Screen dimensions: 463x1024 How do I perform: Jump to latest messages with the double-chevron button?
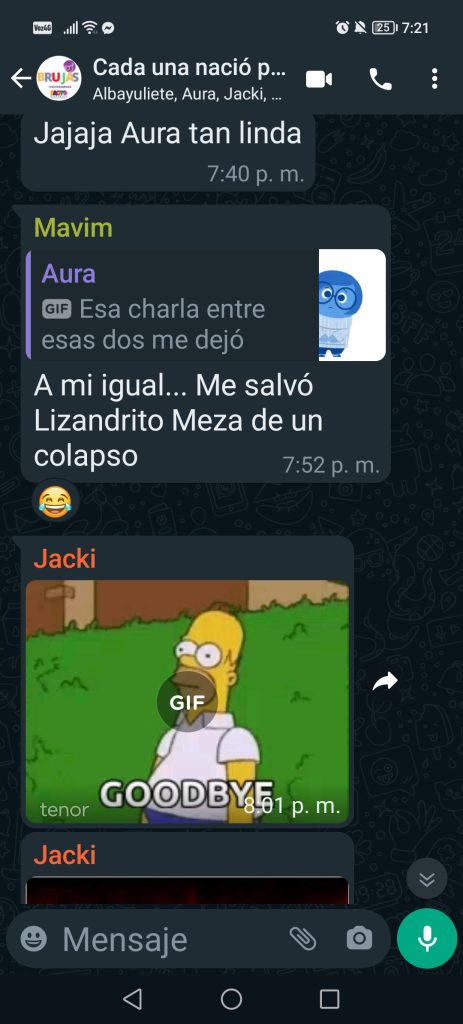tap(426, 879)
